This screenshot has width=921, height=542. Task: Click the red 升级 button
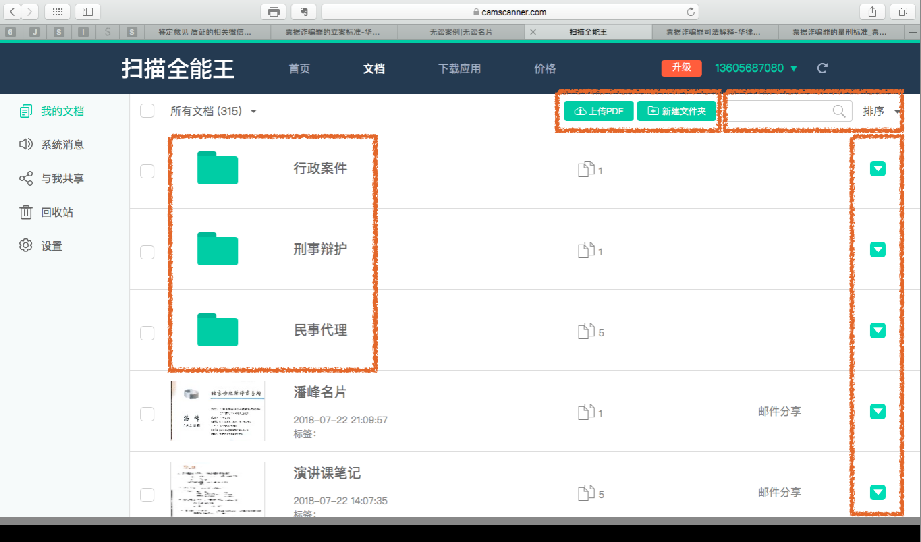[x=681, y=68]
